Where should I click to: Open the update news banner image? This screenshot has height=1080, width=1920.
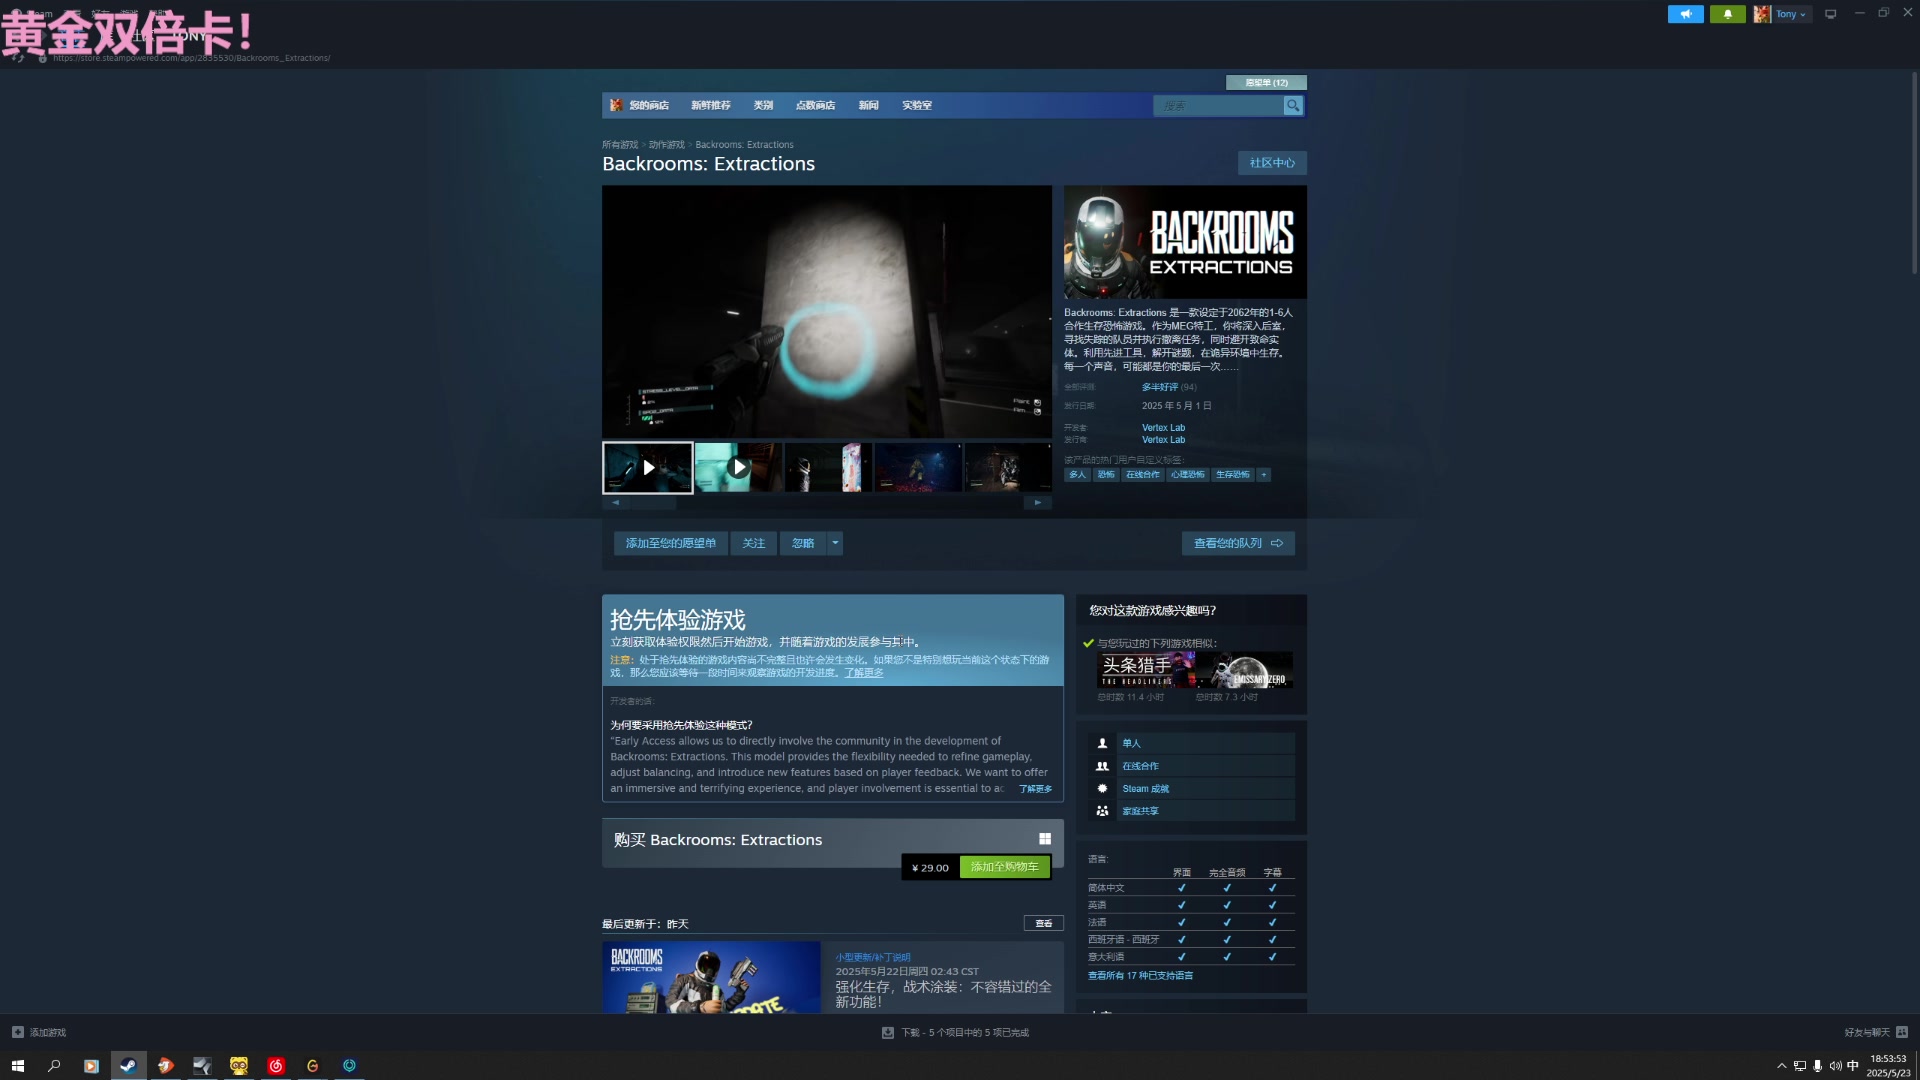pyautogui.click(x=711, y=977)
